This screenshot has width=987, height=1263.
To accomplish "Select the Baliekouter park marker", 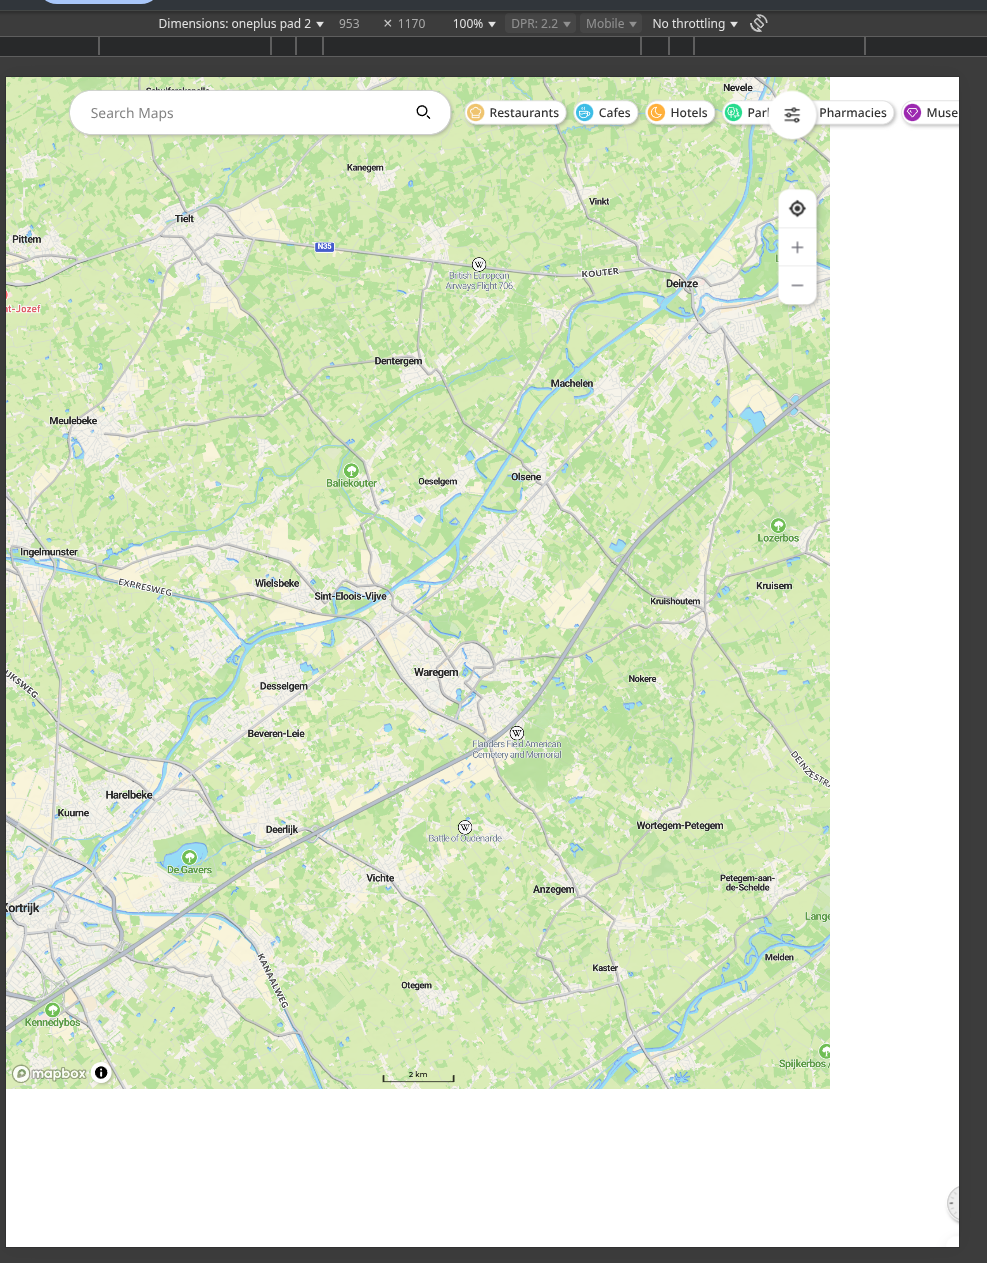I will 351,470.
